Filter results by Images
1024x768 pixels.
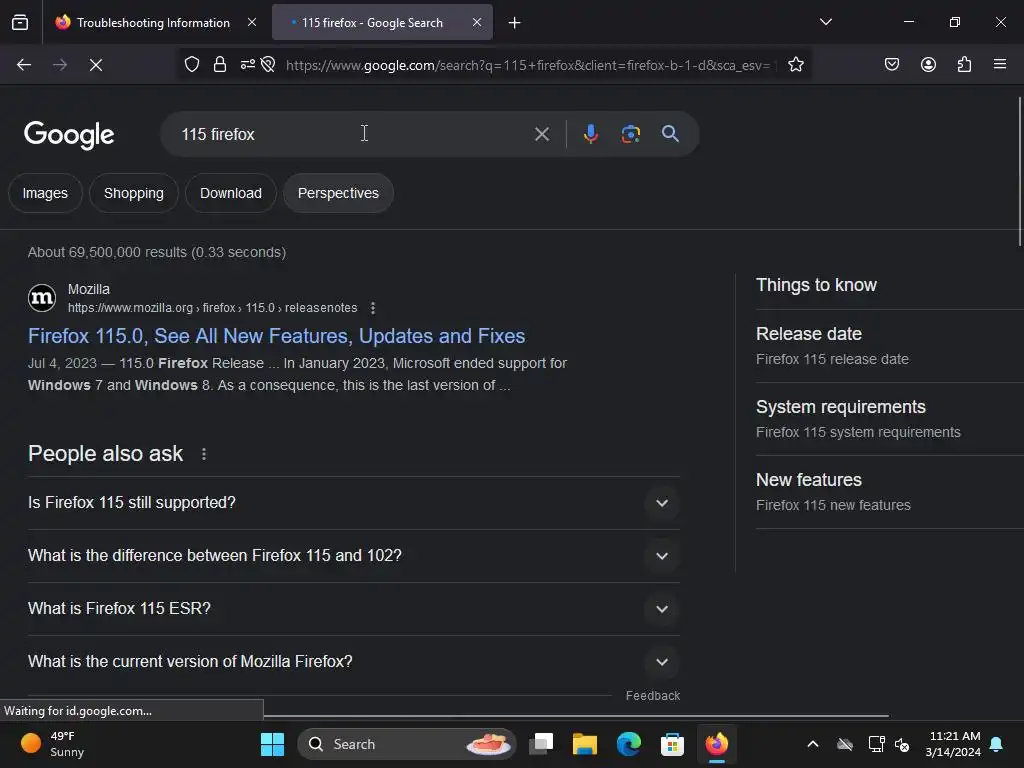45,193
